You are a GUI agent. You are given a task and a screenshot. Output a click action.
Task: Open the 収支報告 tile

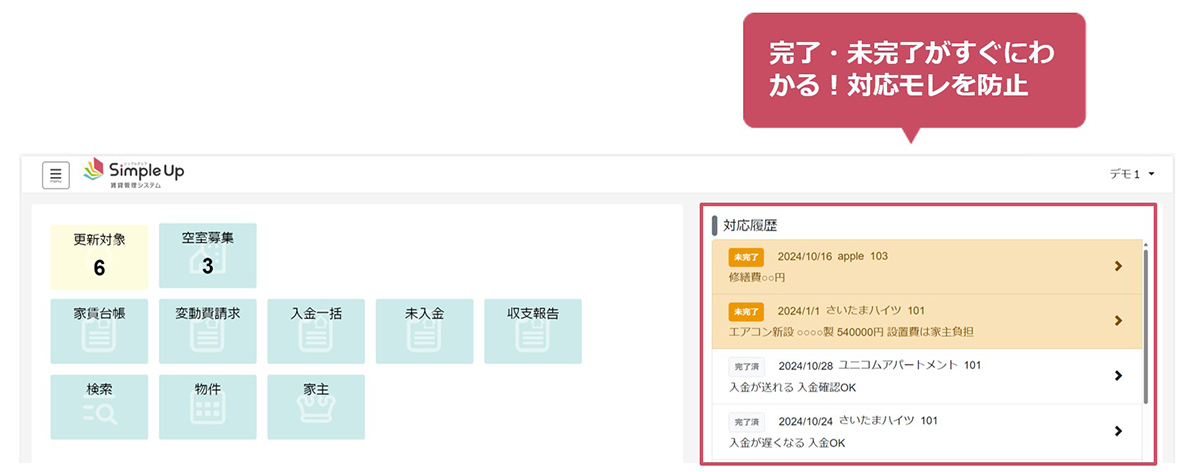(533, 330)
